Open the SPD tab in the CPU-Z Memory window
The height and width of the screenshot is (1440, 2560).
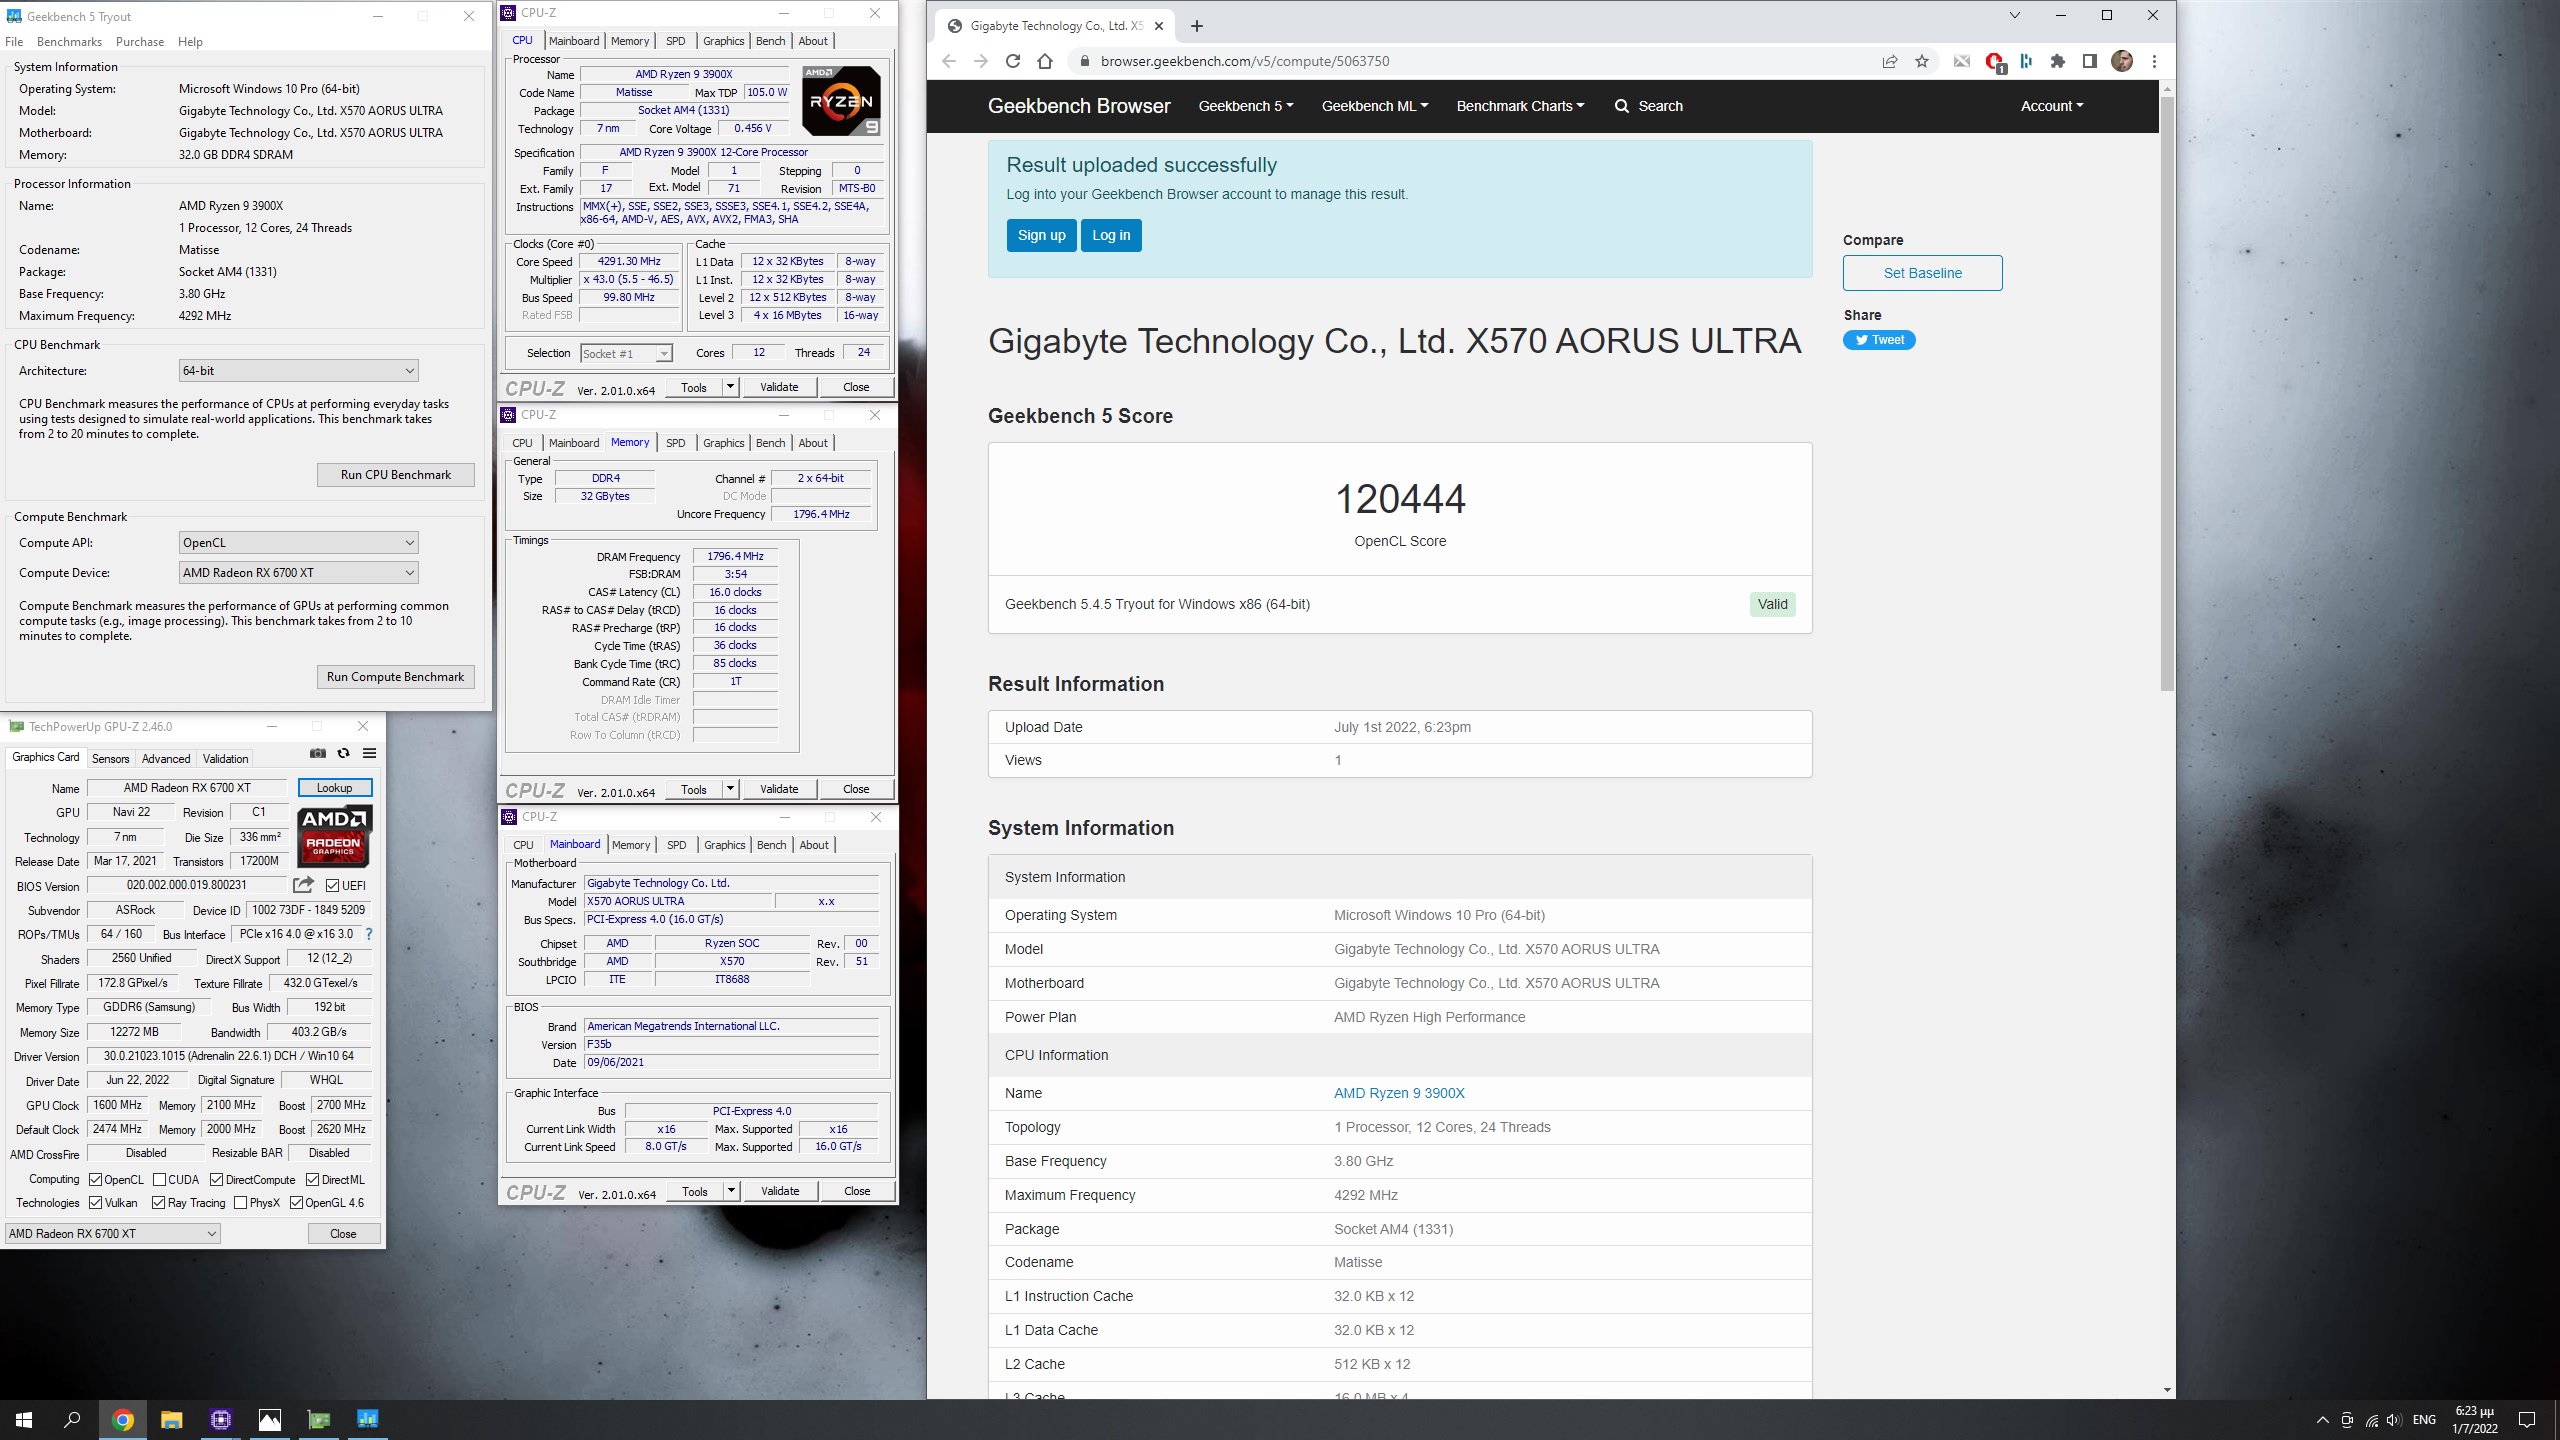coord(676,443)
